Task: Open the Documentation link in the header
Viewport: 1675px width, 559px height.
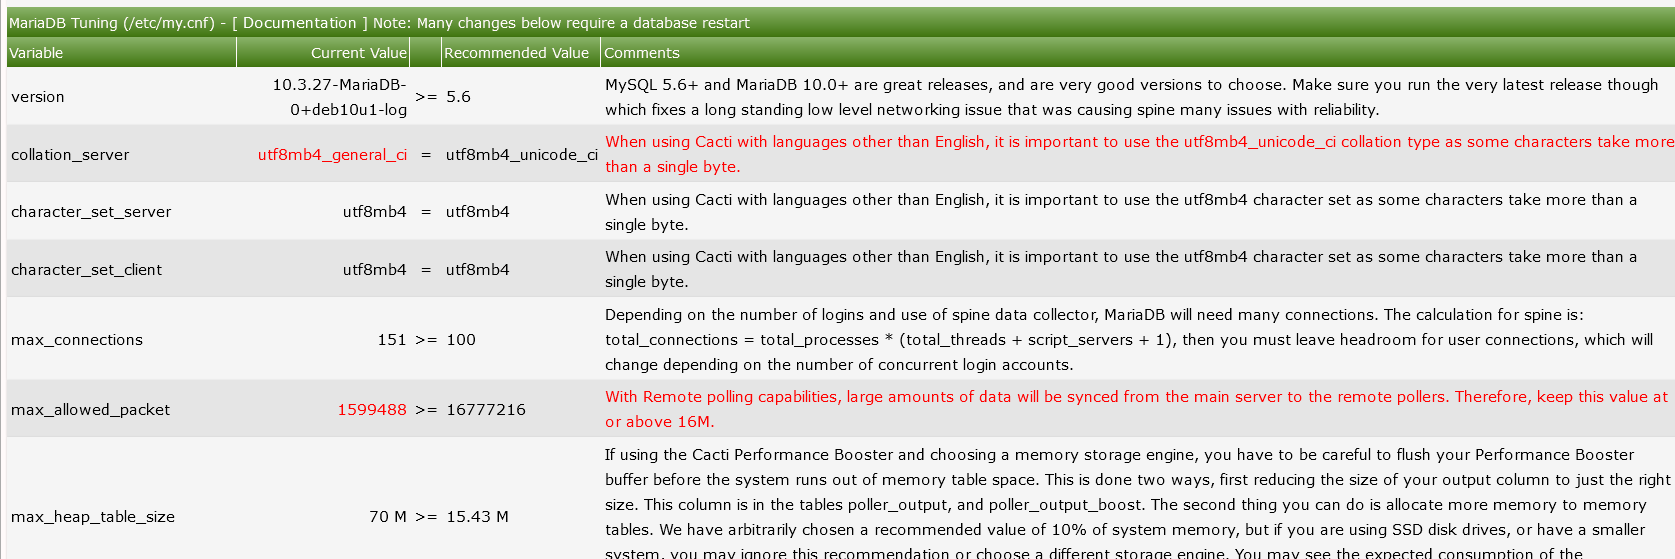Action: point(299,23)
